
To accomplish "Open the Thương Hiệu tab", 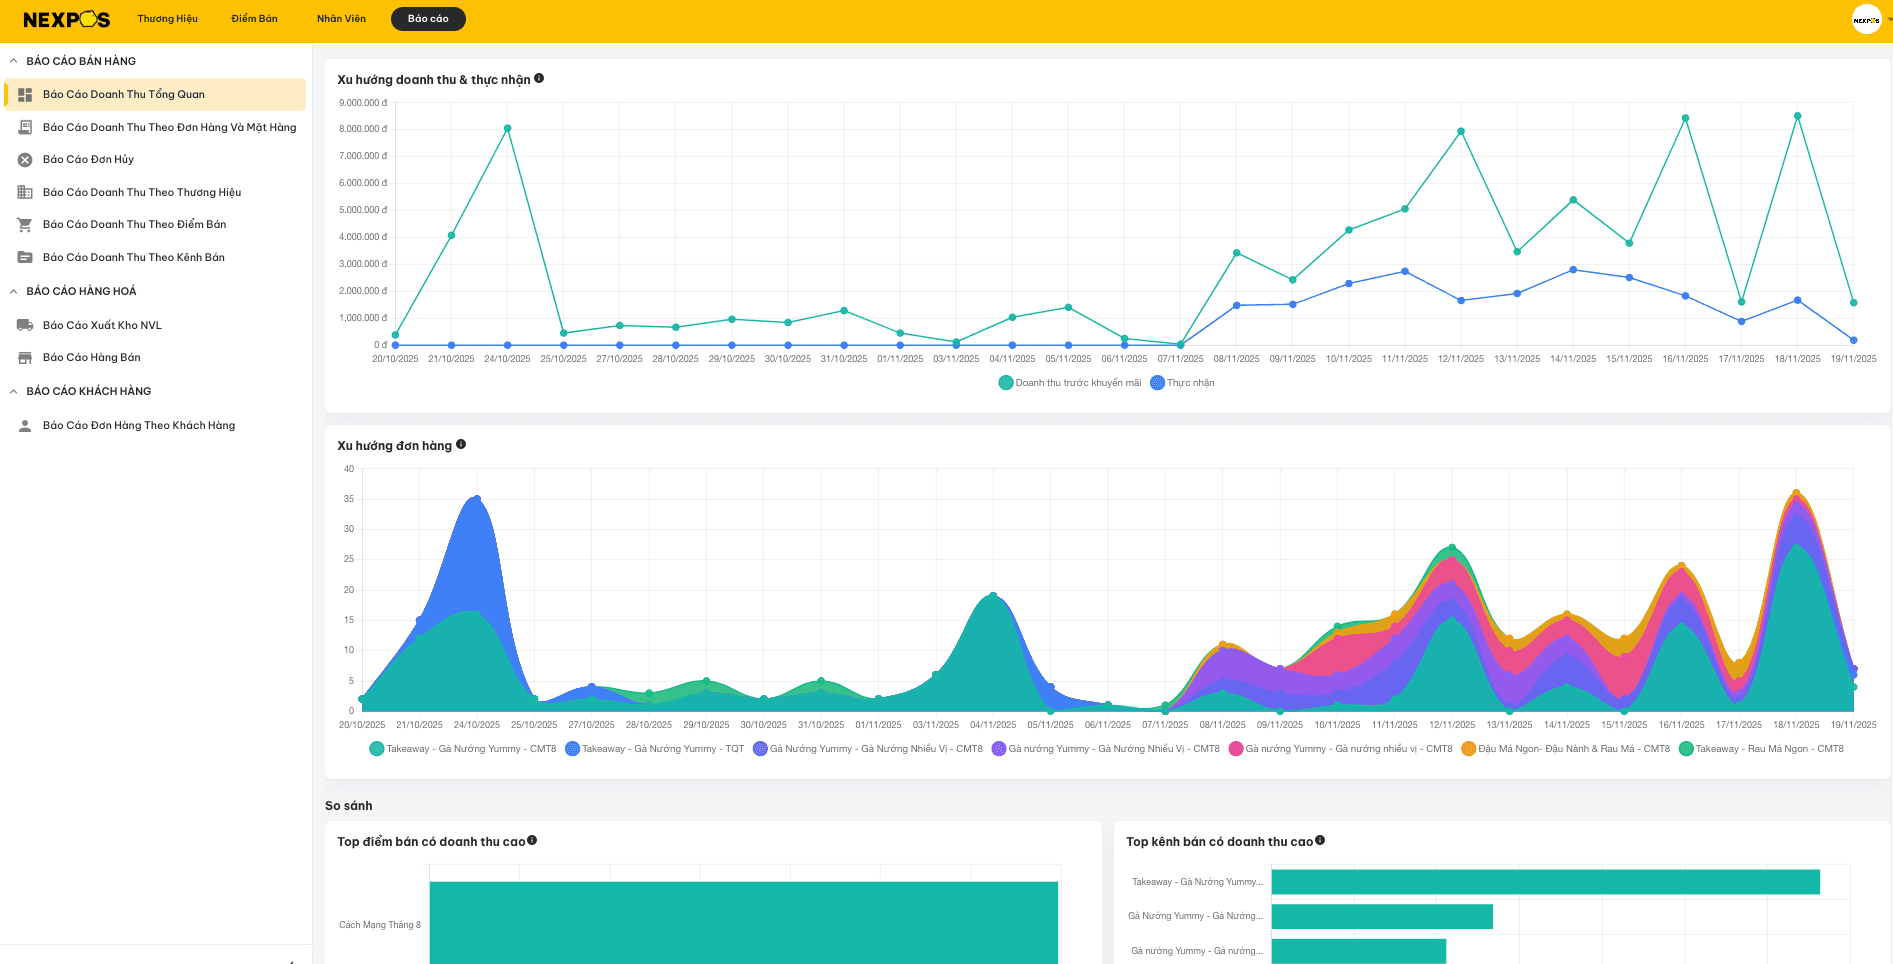I will [167, 19].
